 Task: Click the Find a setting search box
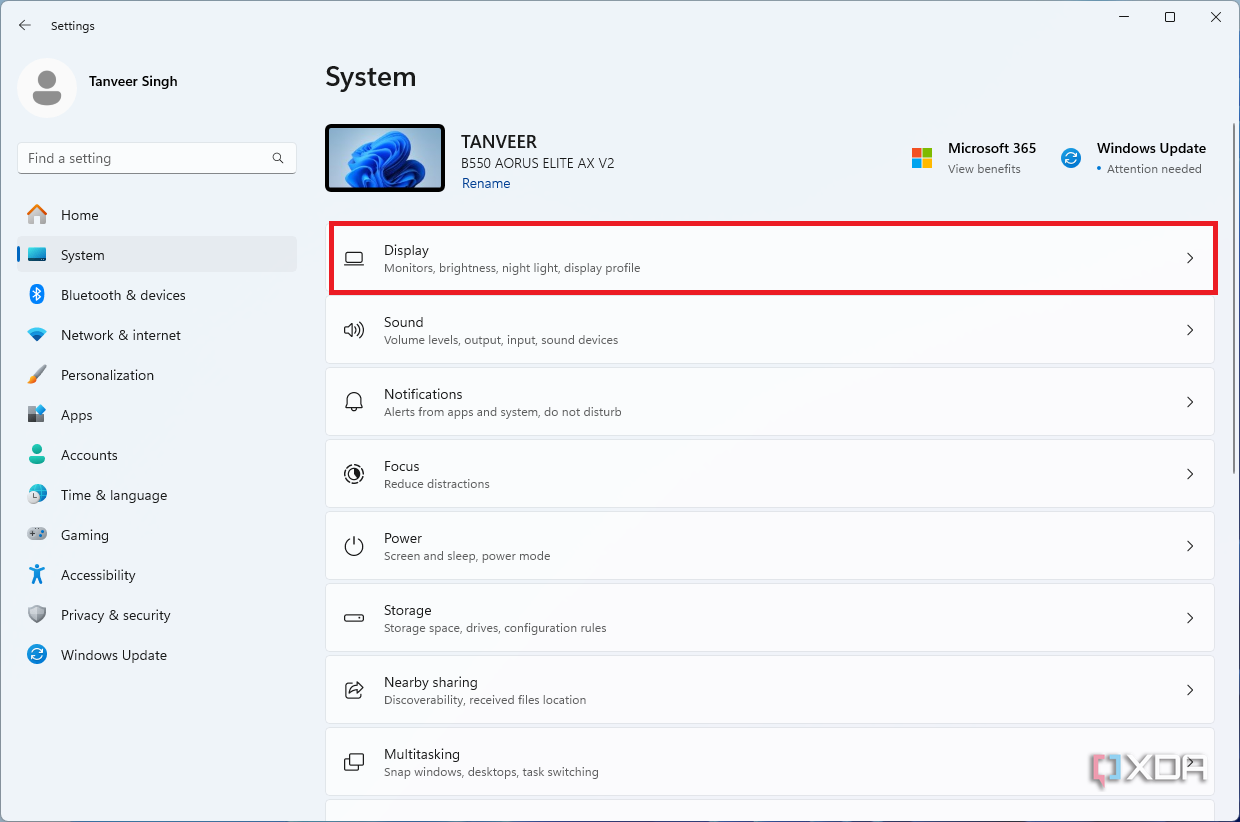(156, 158)
